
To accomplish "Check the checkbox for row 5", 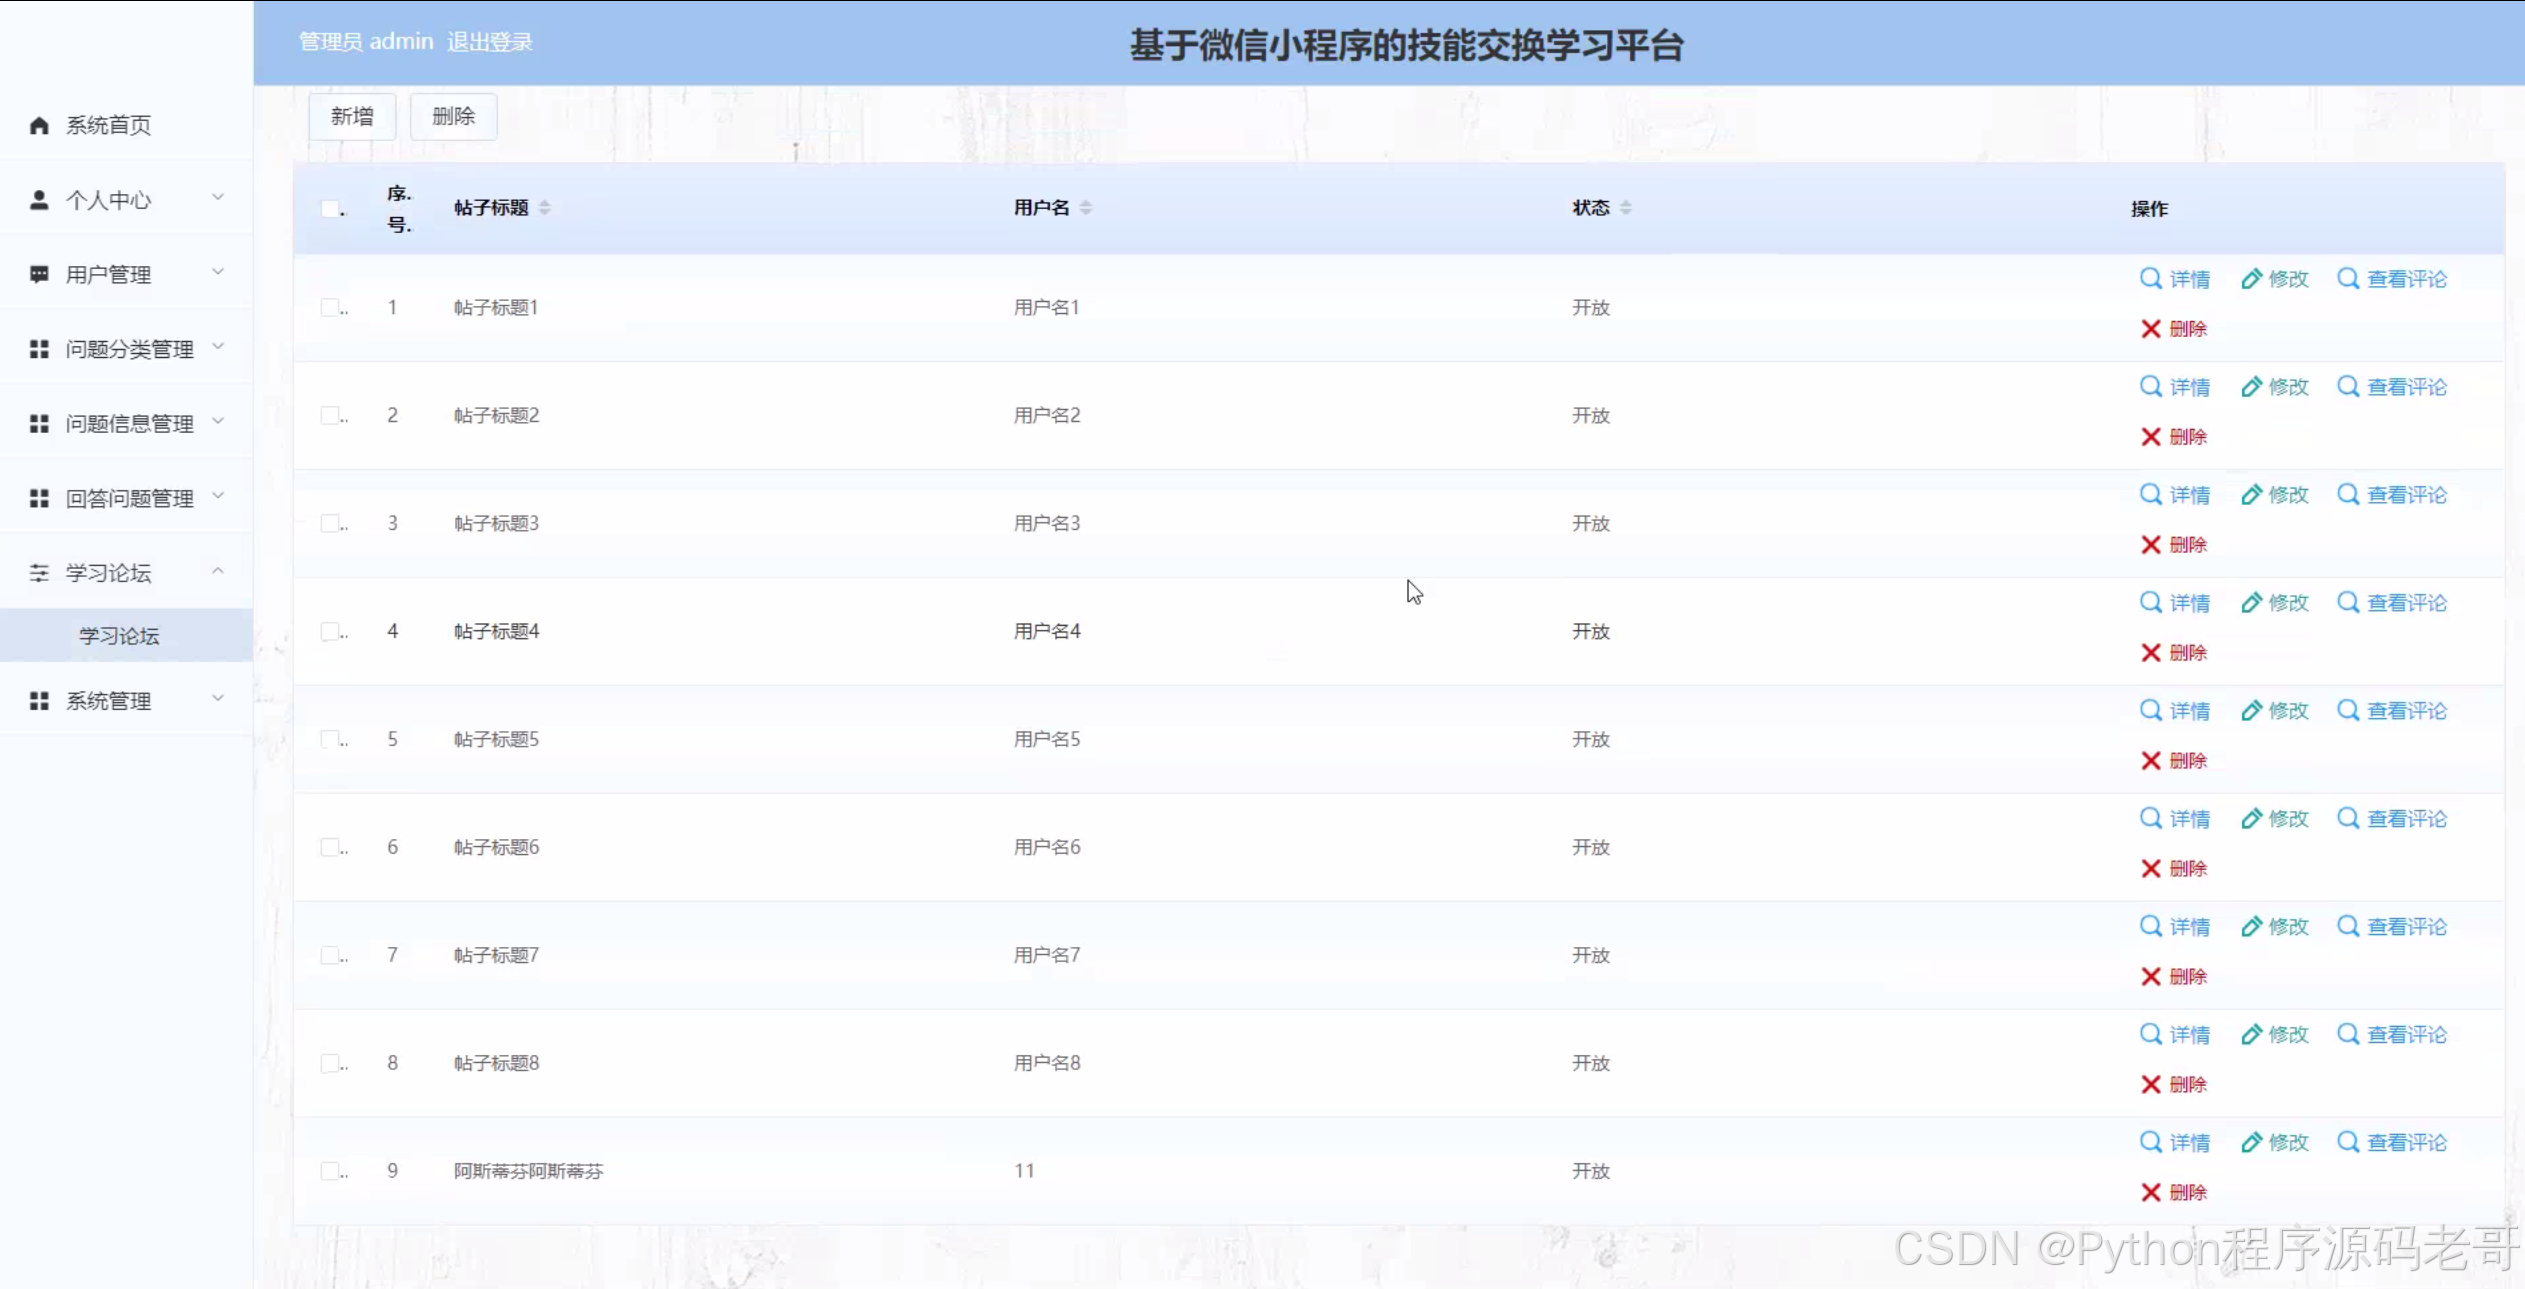I will (329, 739).
